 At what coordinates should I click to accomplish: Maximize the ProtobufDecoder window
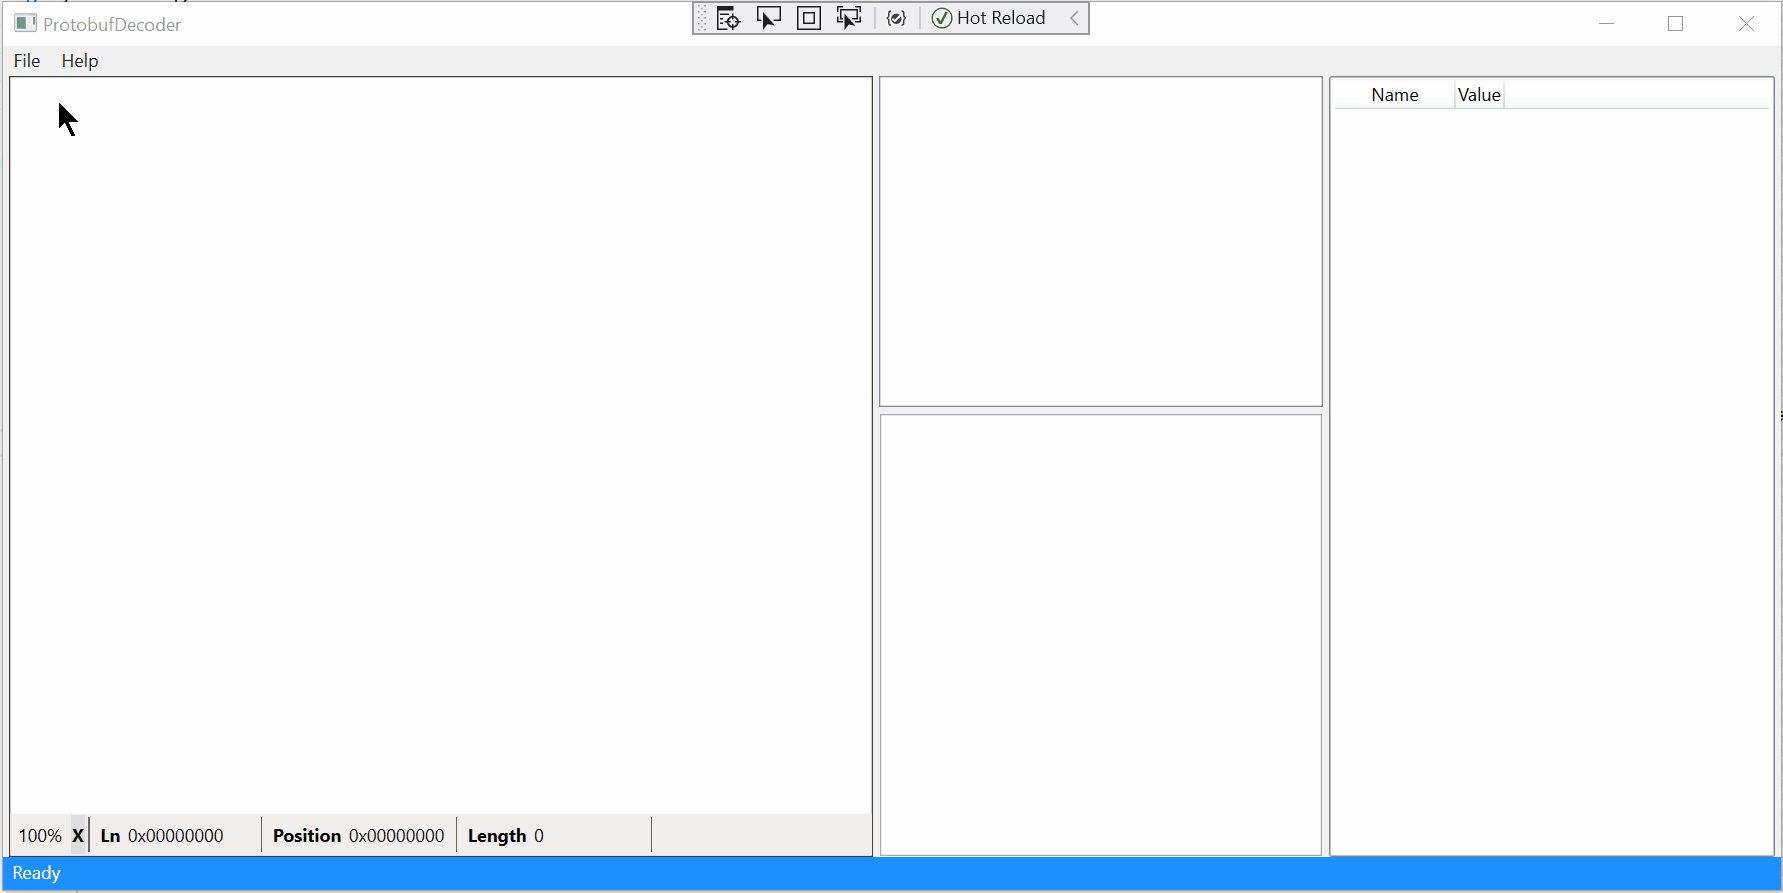pos(1676,24)
